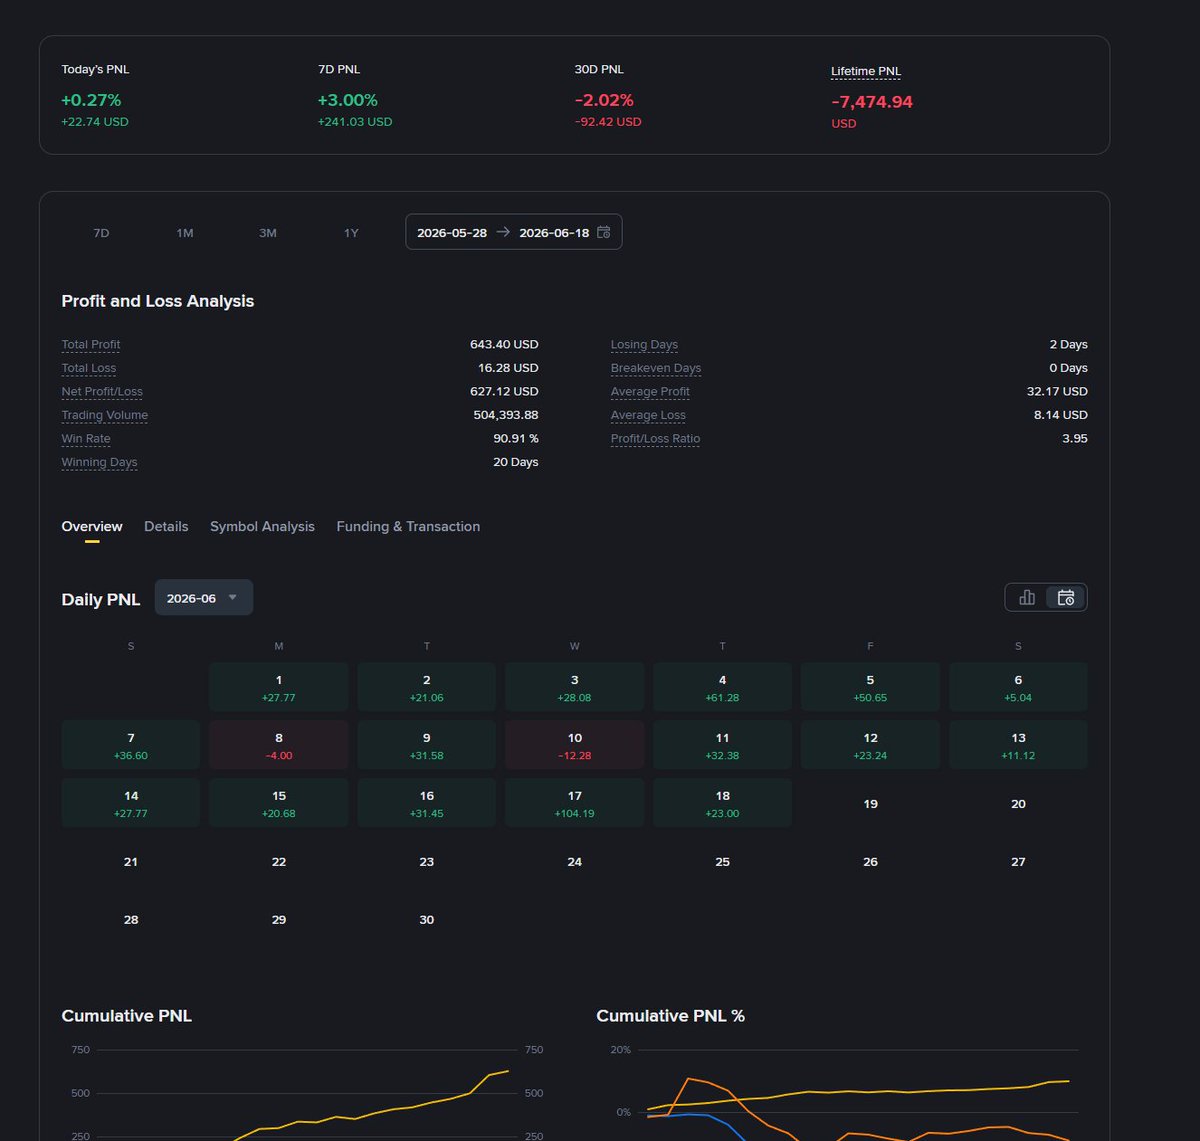
Task: Select June 12 cell showing +23.24
Action: tap(871, 745)
